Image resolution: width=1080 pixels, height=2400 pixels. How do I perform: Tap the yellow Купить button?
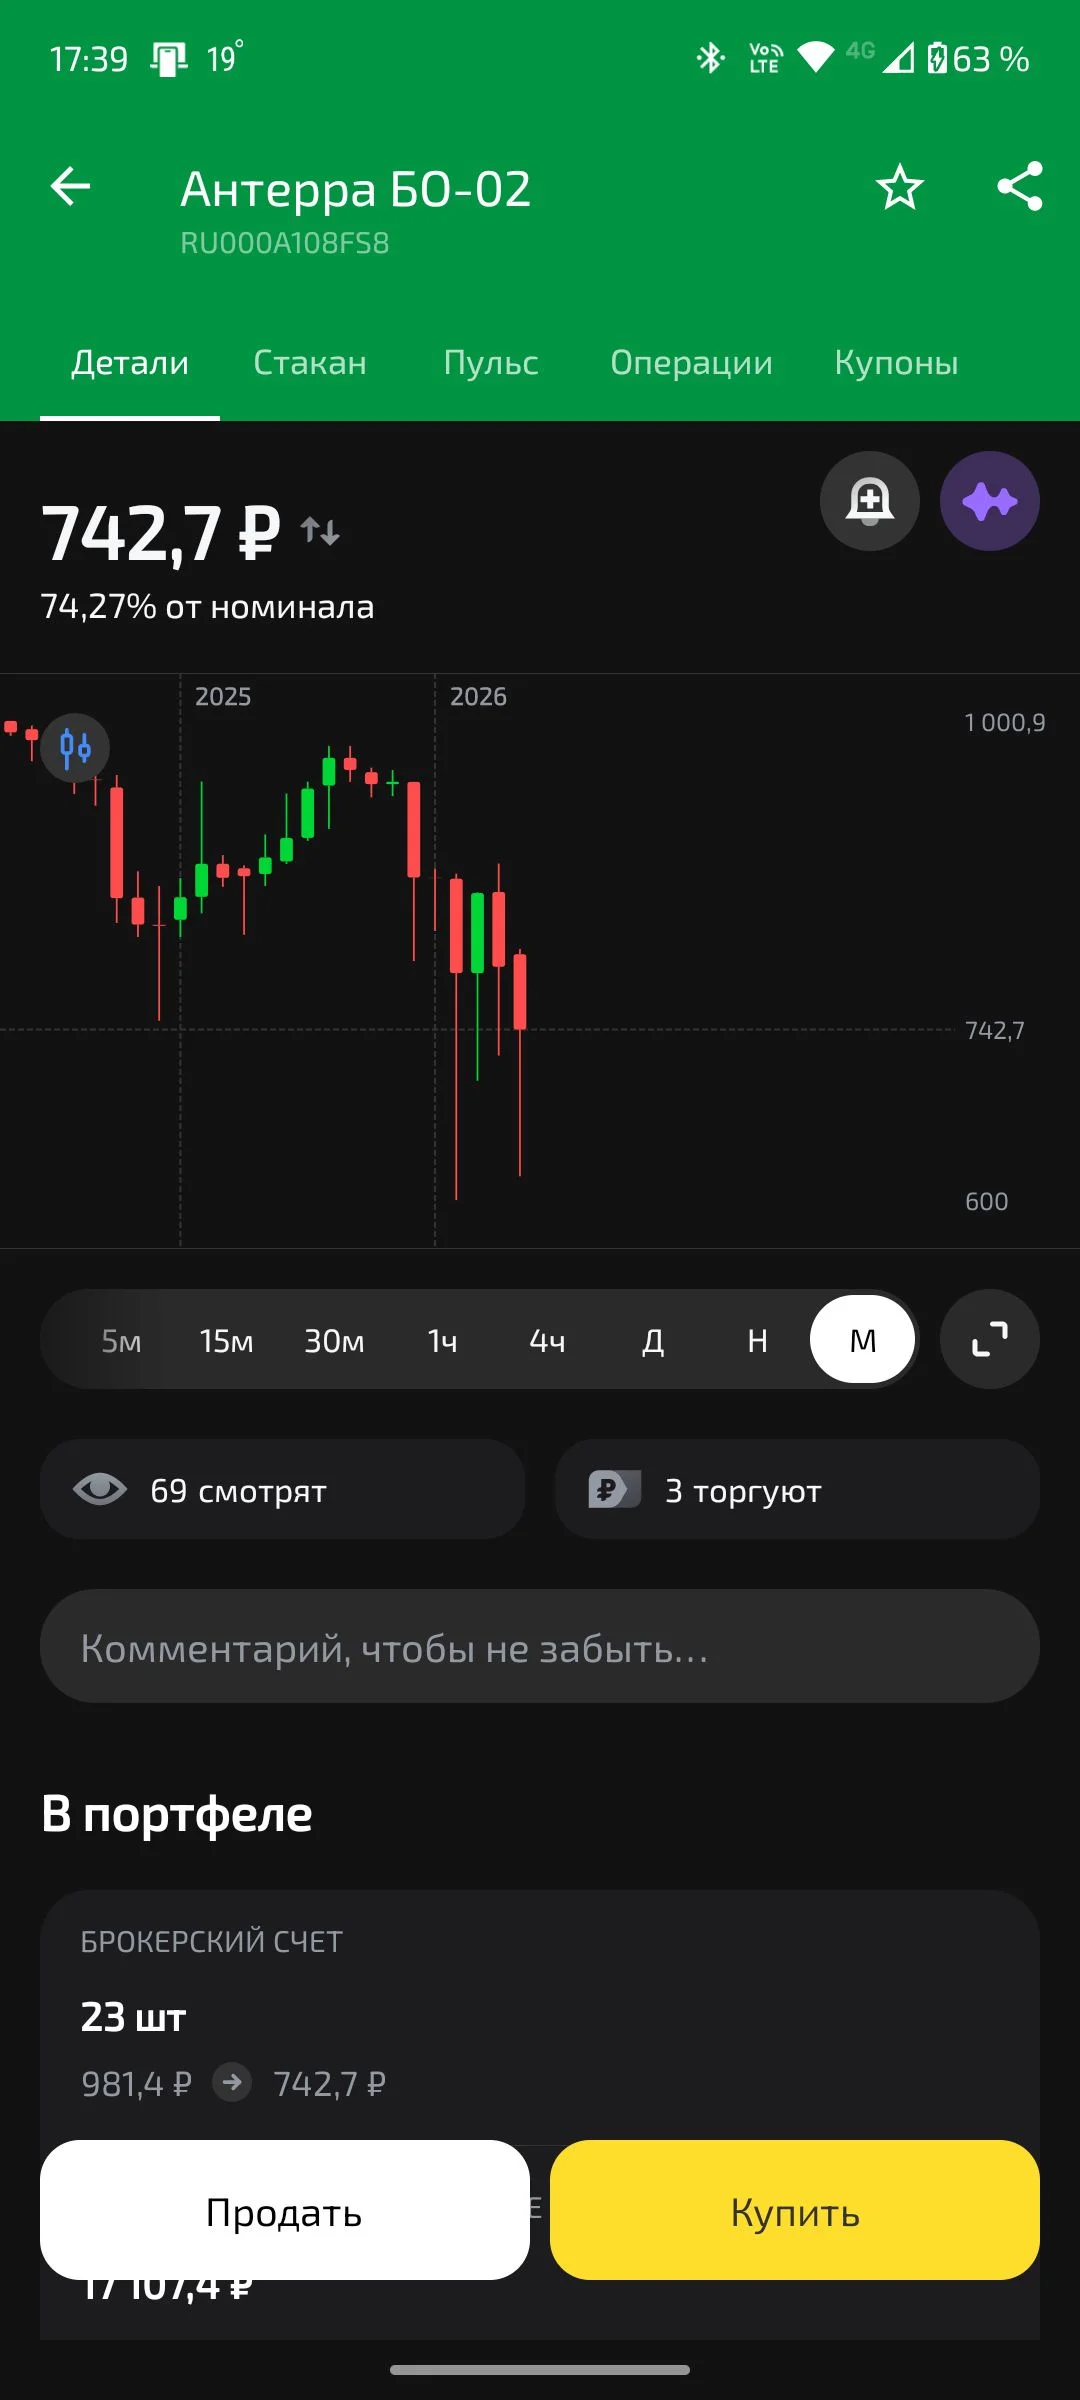pyautogui.click(x=795, y=2210)
